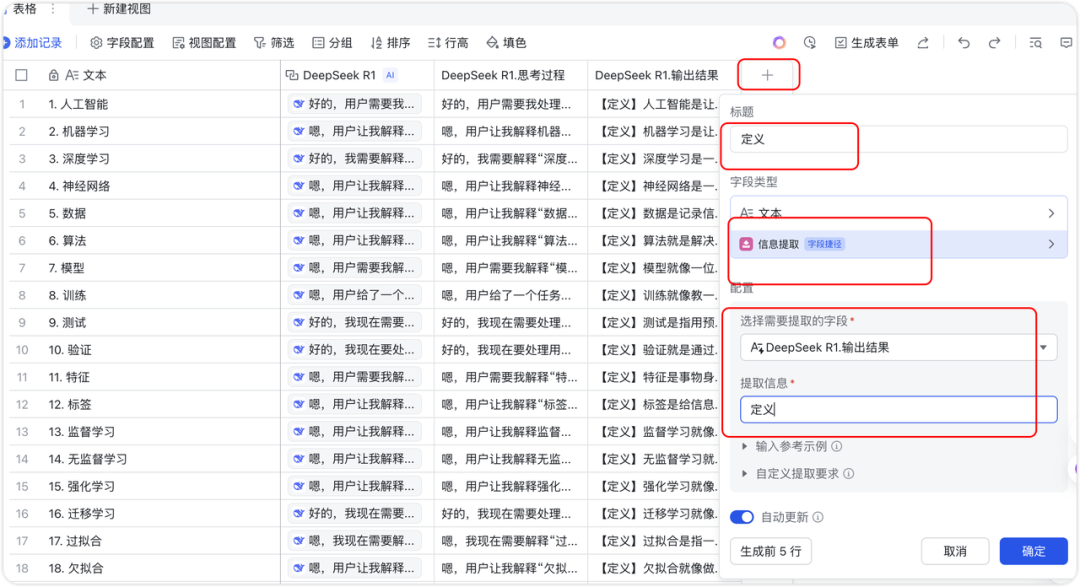The image size is (1080, 587).
Task: Select the cell '14. 无监督学习'
Action: (x=158, y=460)
